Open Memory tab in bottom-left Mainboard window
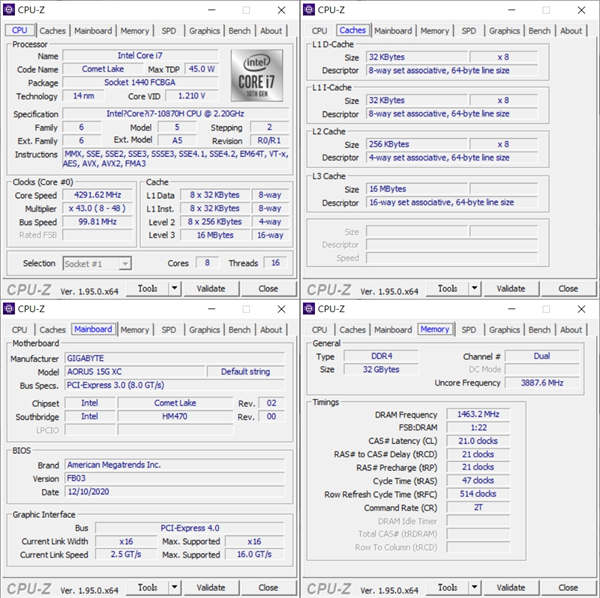Image resolution: width=600 pixels, height=598 pixels. 134,330
